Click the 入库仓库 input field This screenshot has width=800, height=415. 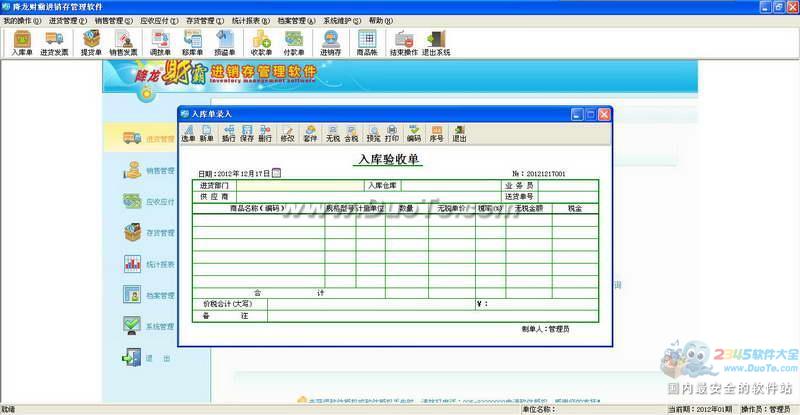[451, 185]
